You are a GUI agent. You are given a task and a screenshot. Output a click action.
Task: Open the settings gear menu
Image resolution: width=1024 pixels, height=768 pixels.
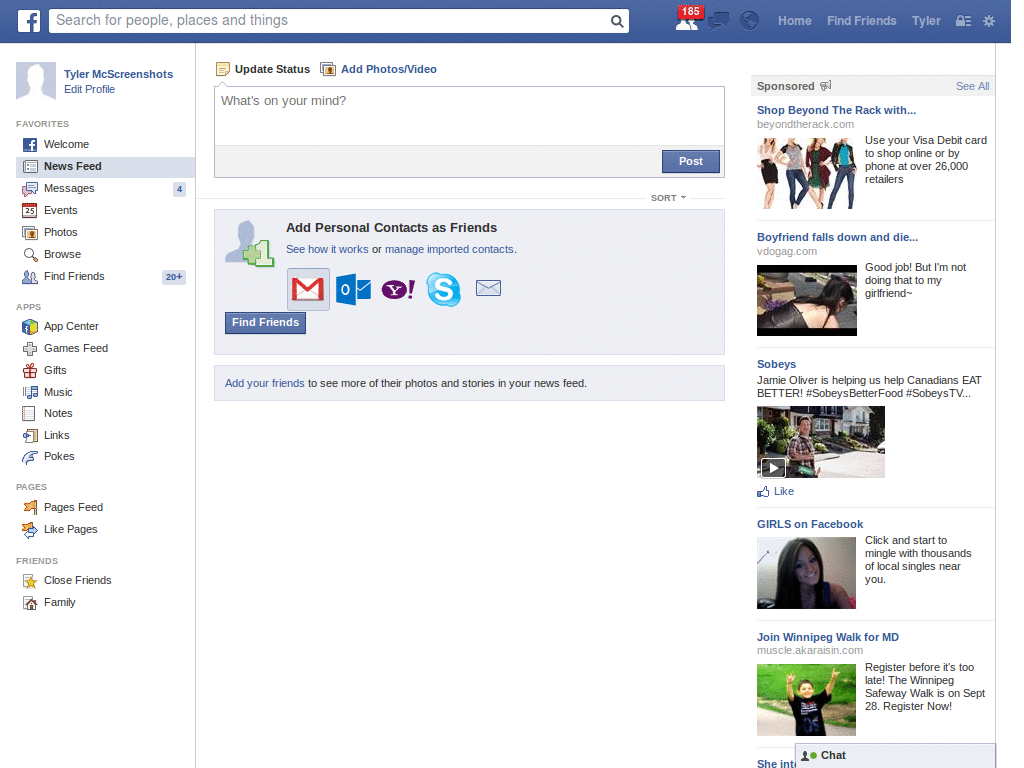[x=989, y=21]
